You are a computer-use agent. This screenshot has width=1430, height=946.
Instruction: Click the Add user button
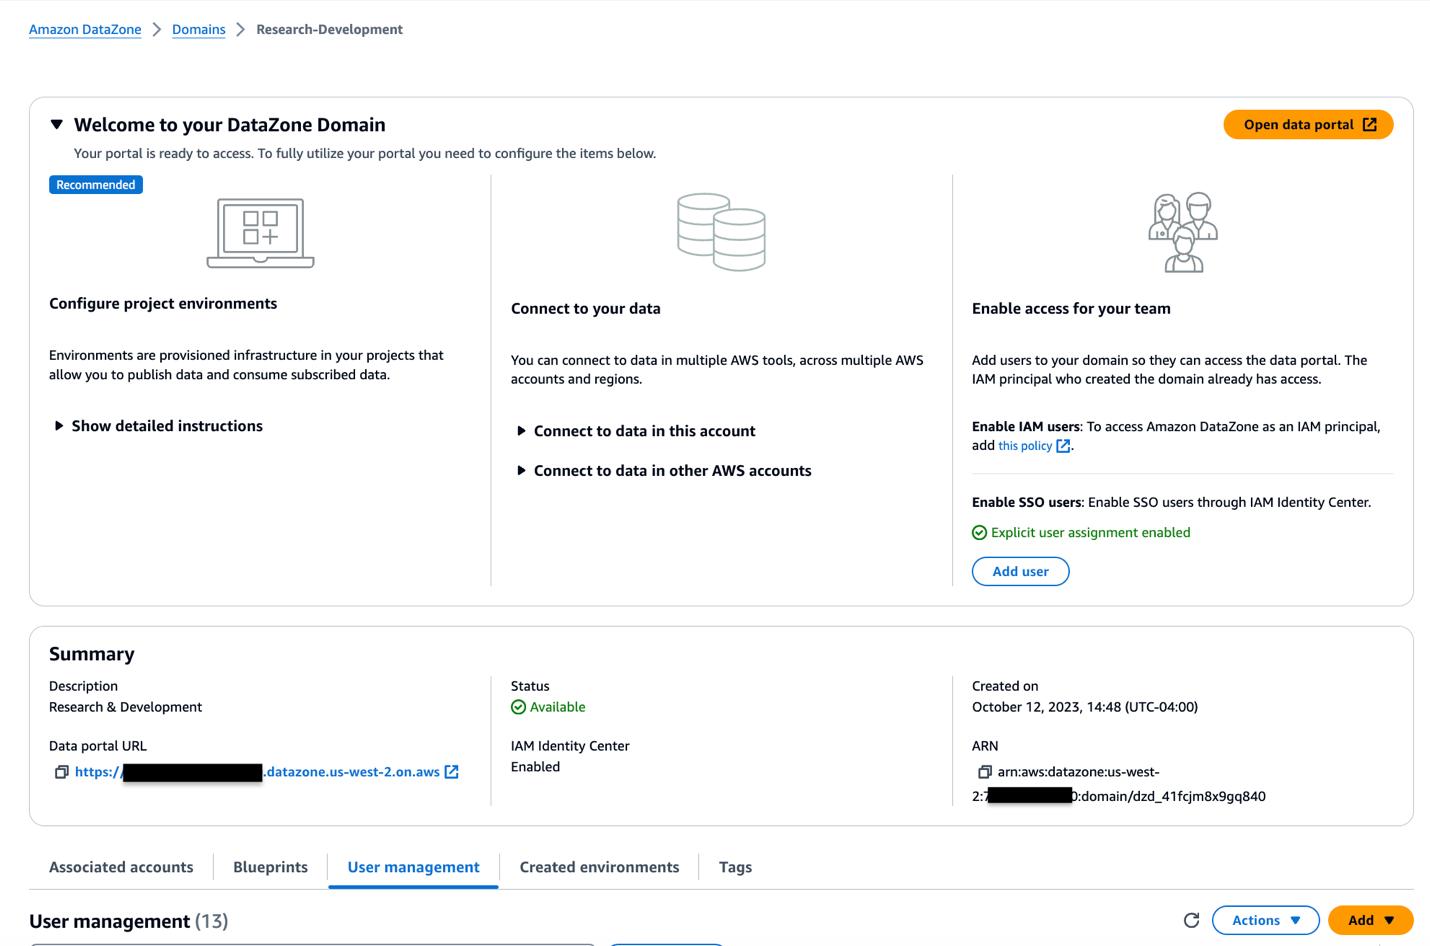(1020, 571)
